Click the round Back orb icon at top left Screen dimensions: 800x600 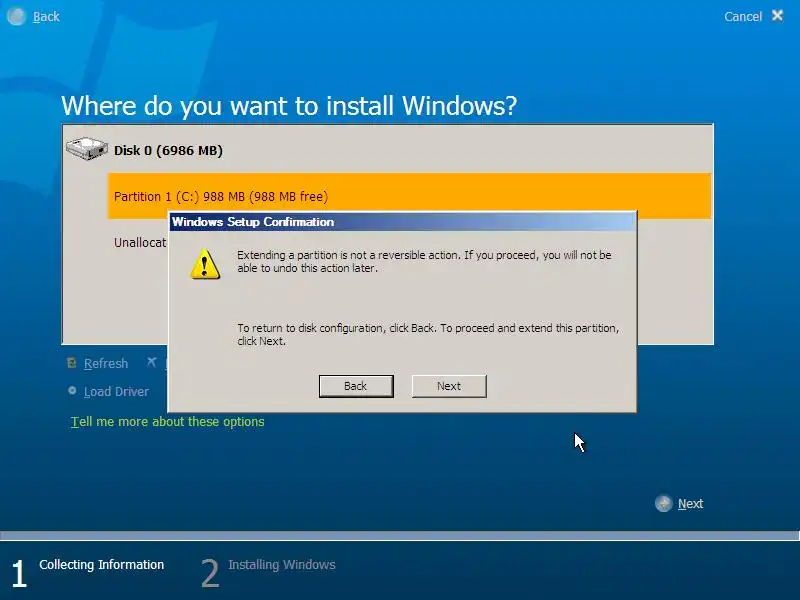16,16
